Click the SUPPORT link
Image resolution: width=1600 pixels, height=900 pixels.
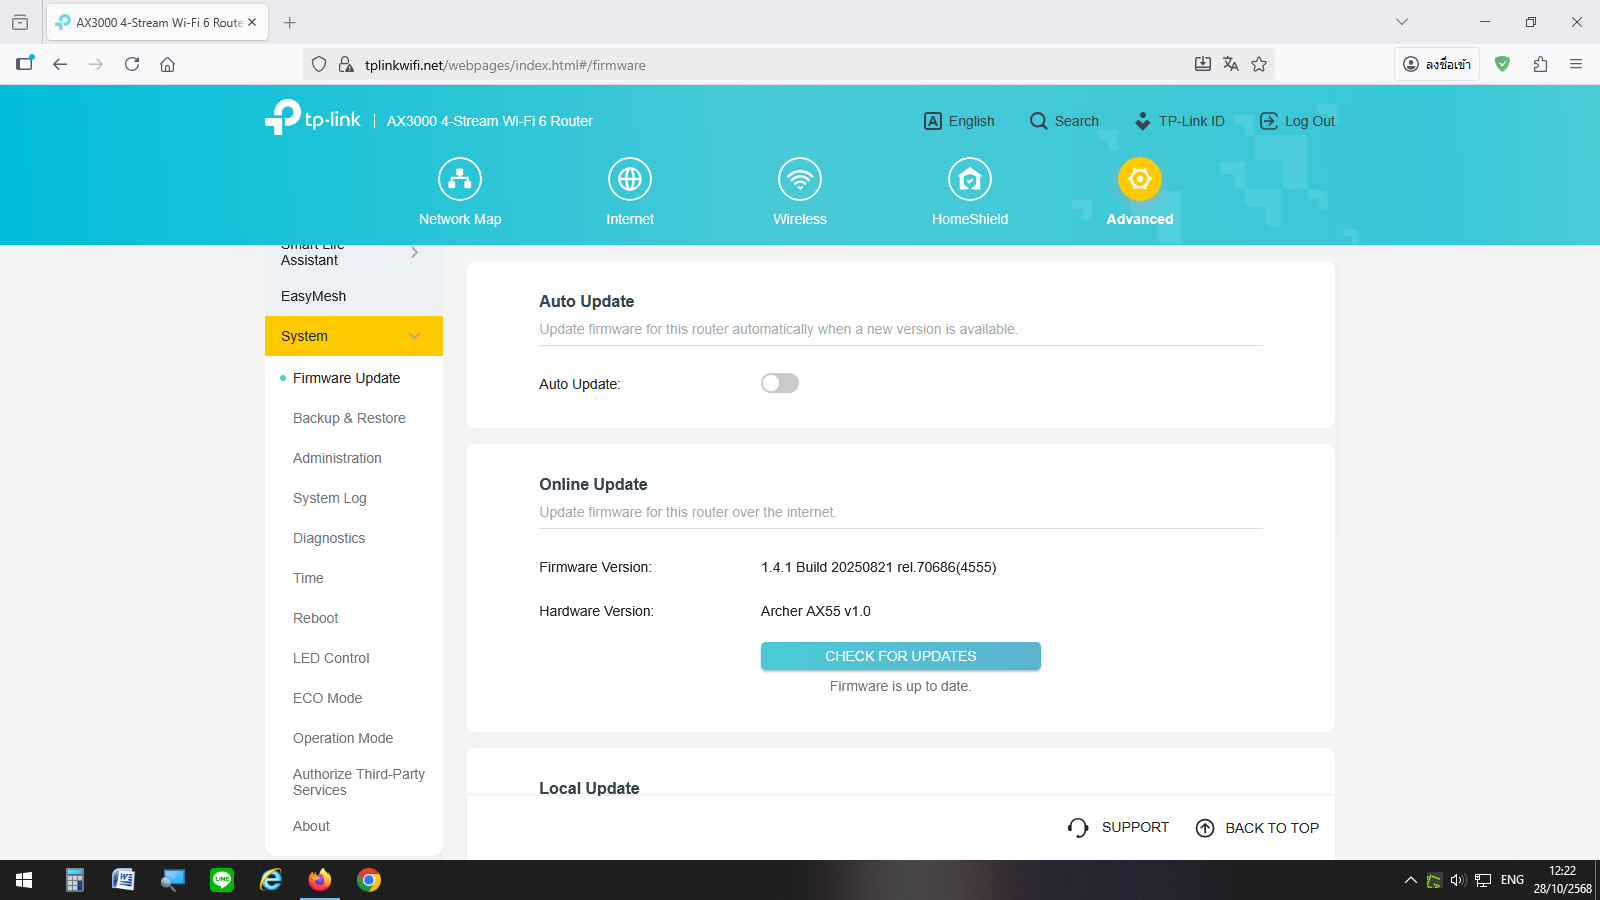(1118, 827)
